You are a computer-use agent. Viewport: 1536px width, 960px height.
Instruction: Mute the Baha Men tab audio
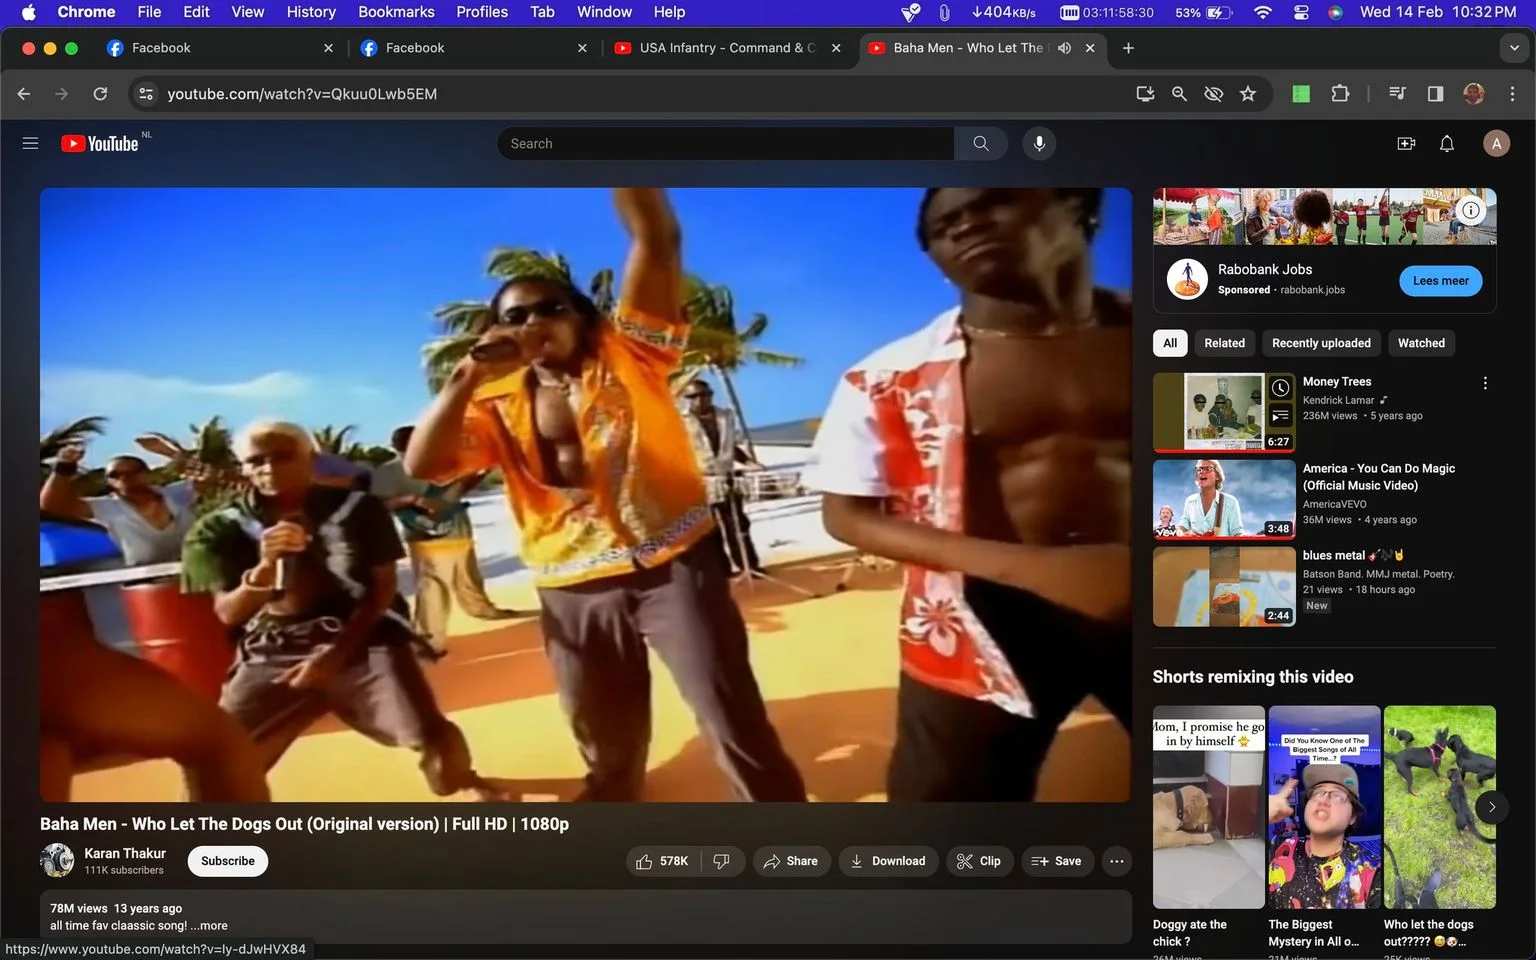click(x=1064, y=48)
